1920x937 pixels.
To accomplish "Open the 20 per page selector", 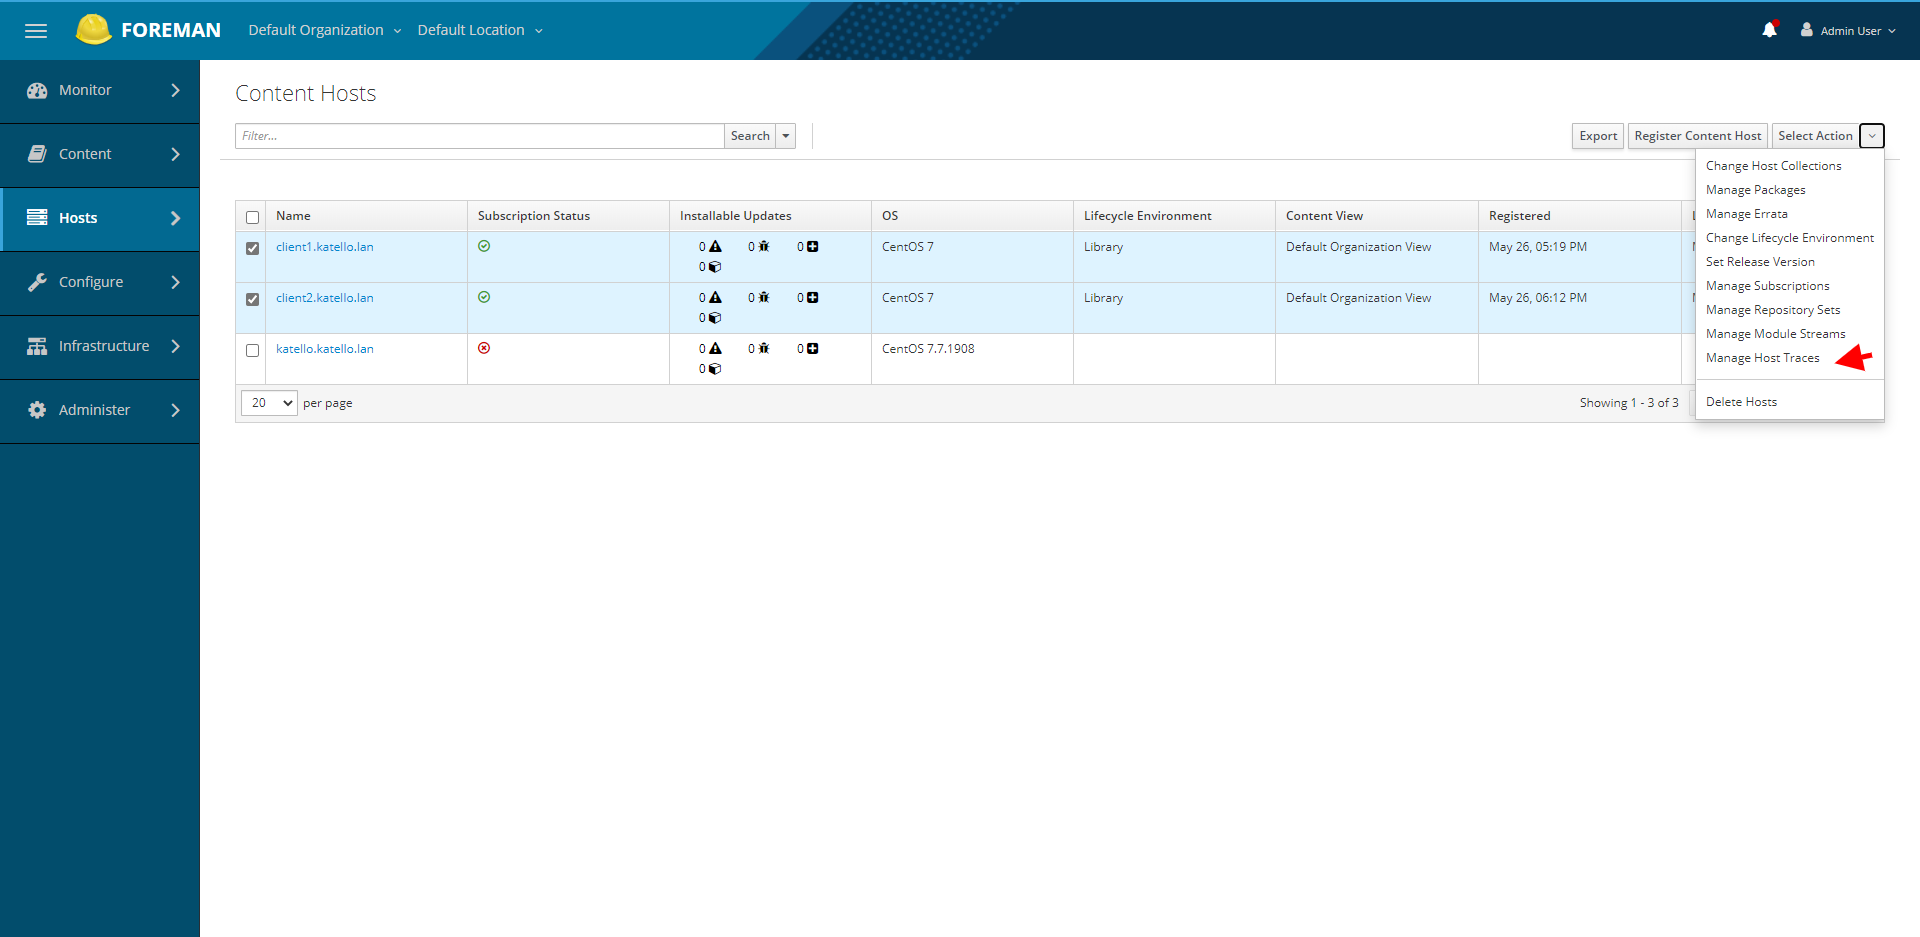I will tap(269, 403).
